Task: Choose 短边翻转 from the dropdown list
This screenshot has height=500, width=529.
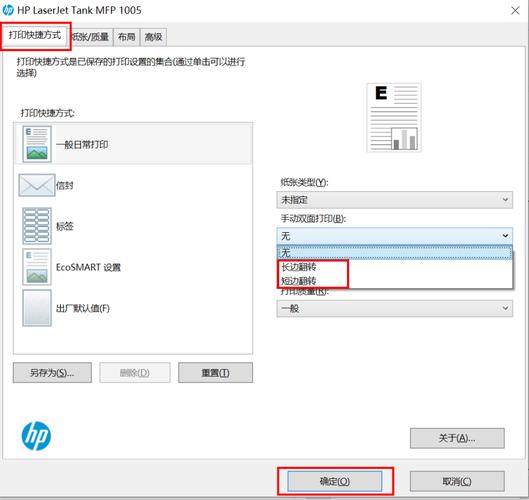Action: [394, 281]
